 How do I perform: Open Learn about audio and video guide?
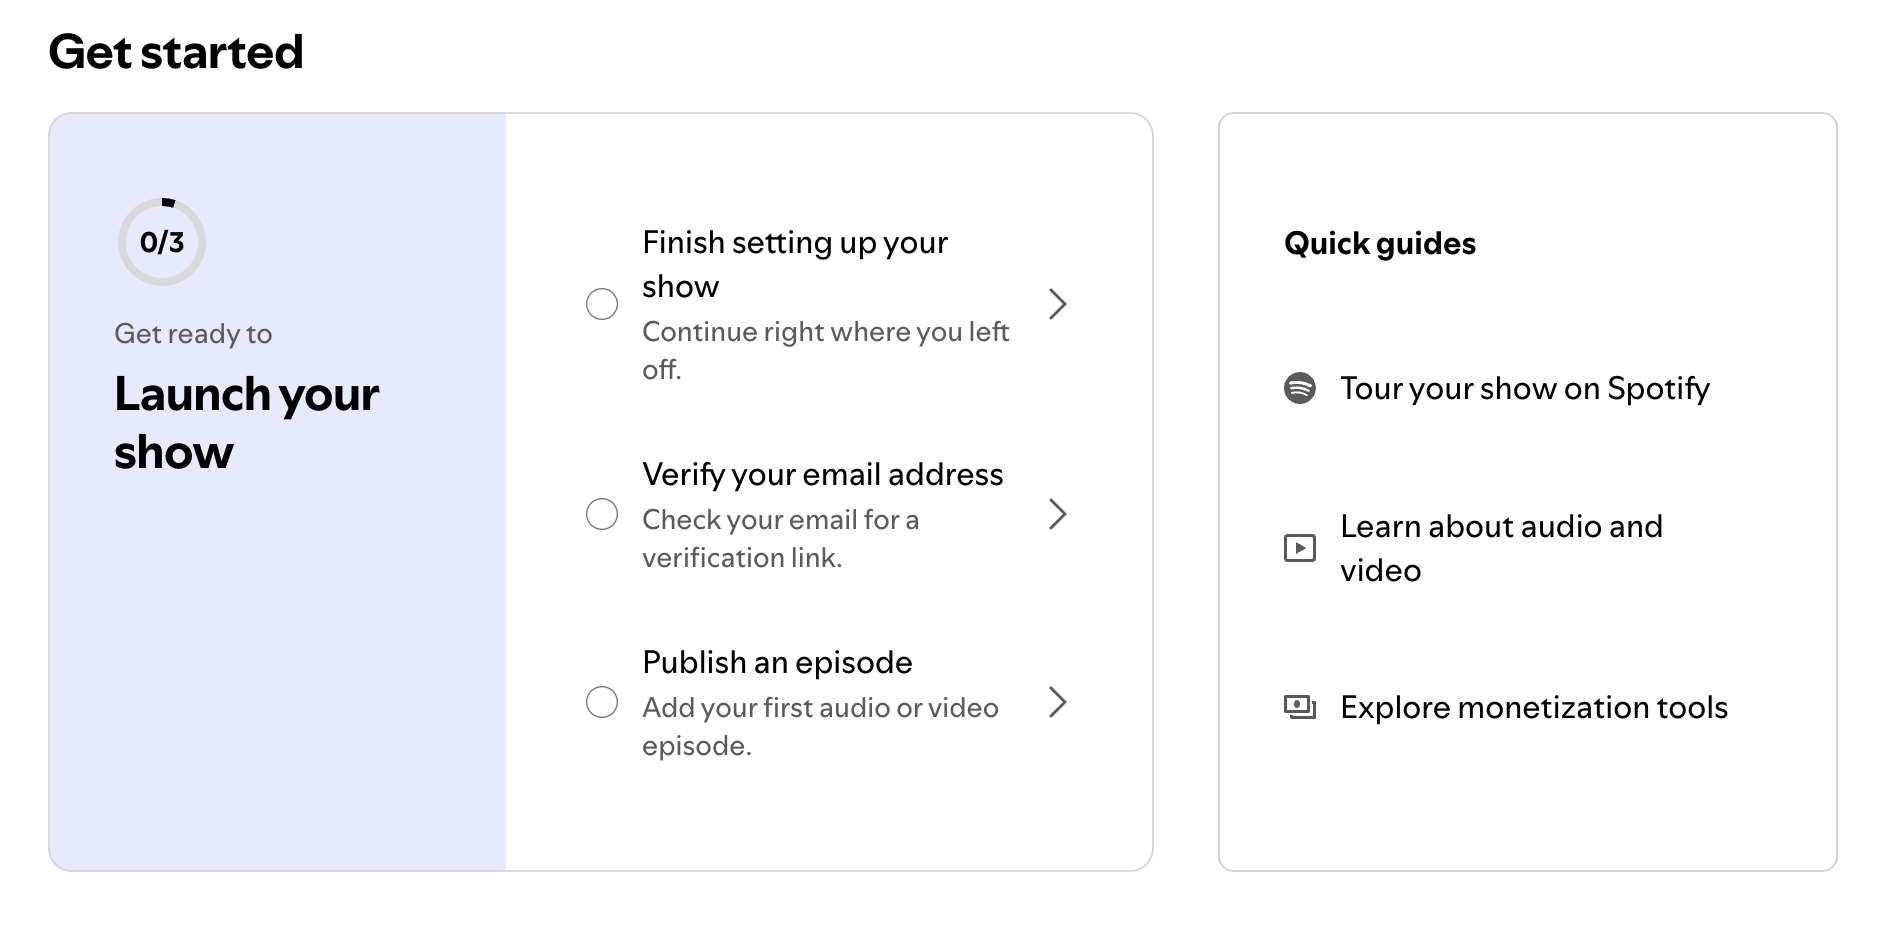(1500, 548)
